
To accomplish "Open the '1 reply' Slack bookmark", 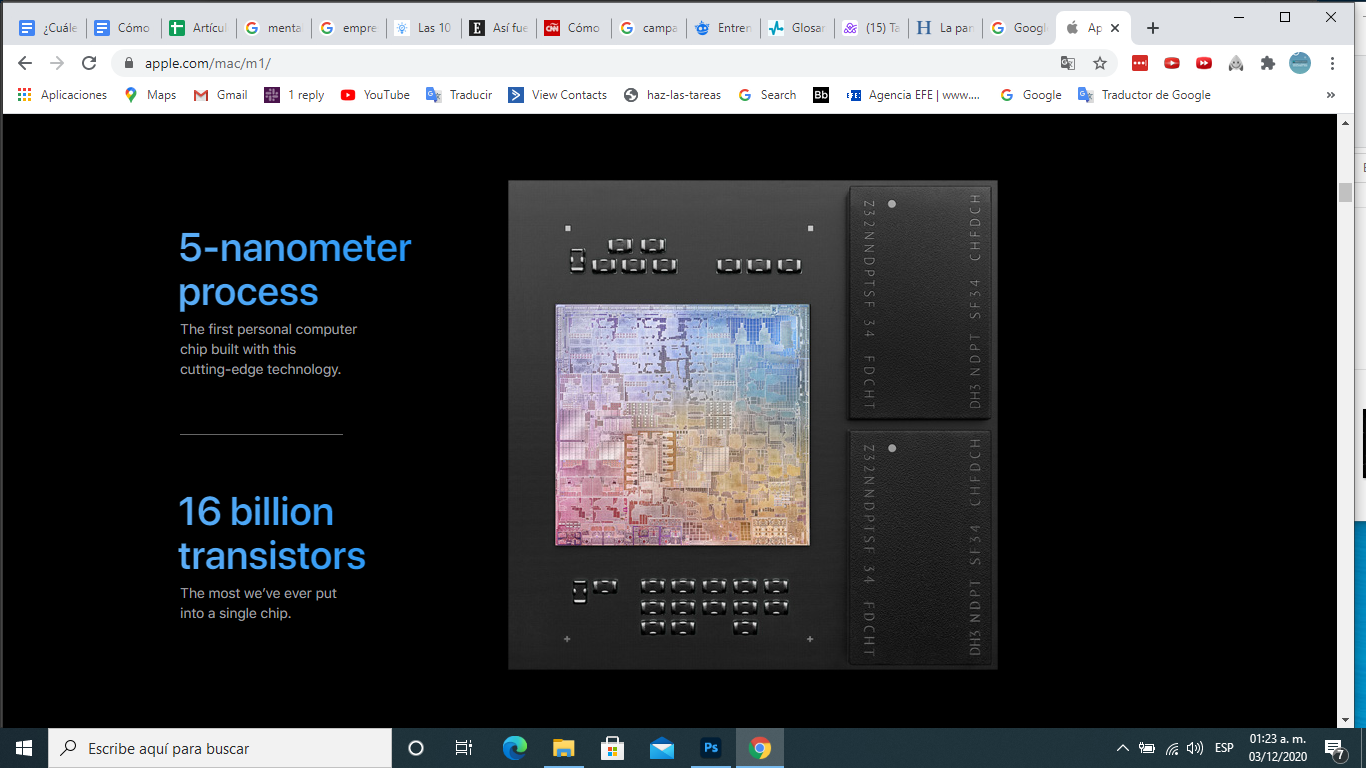I will pyautogui.click(x=294, y=95).
